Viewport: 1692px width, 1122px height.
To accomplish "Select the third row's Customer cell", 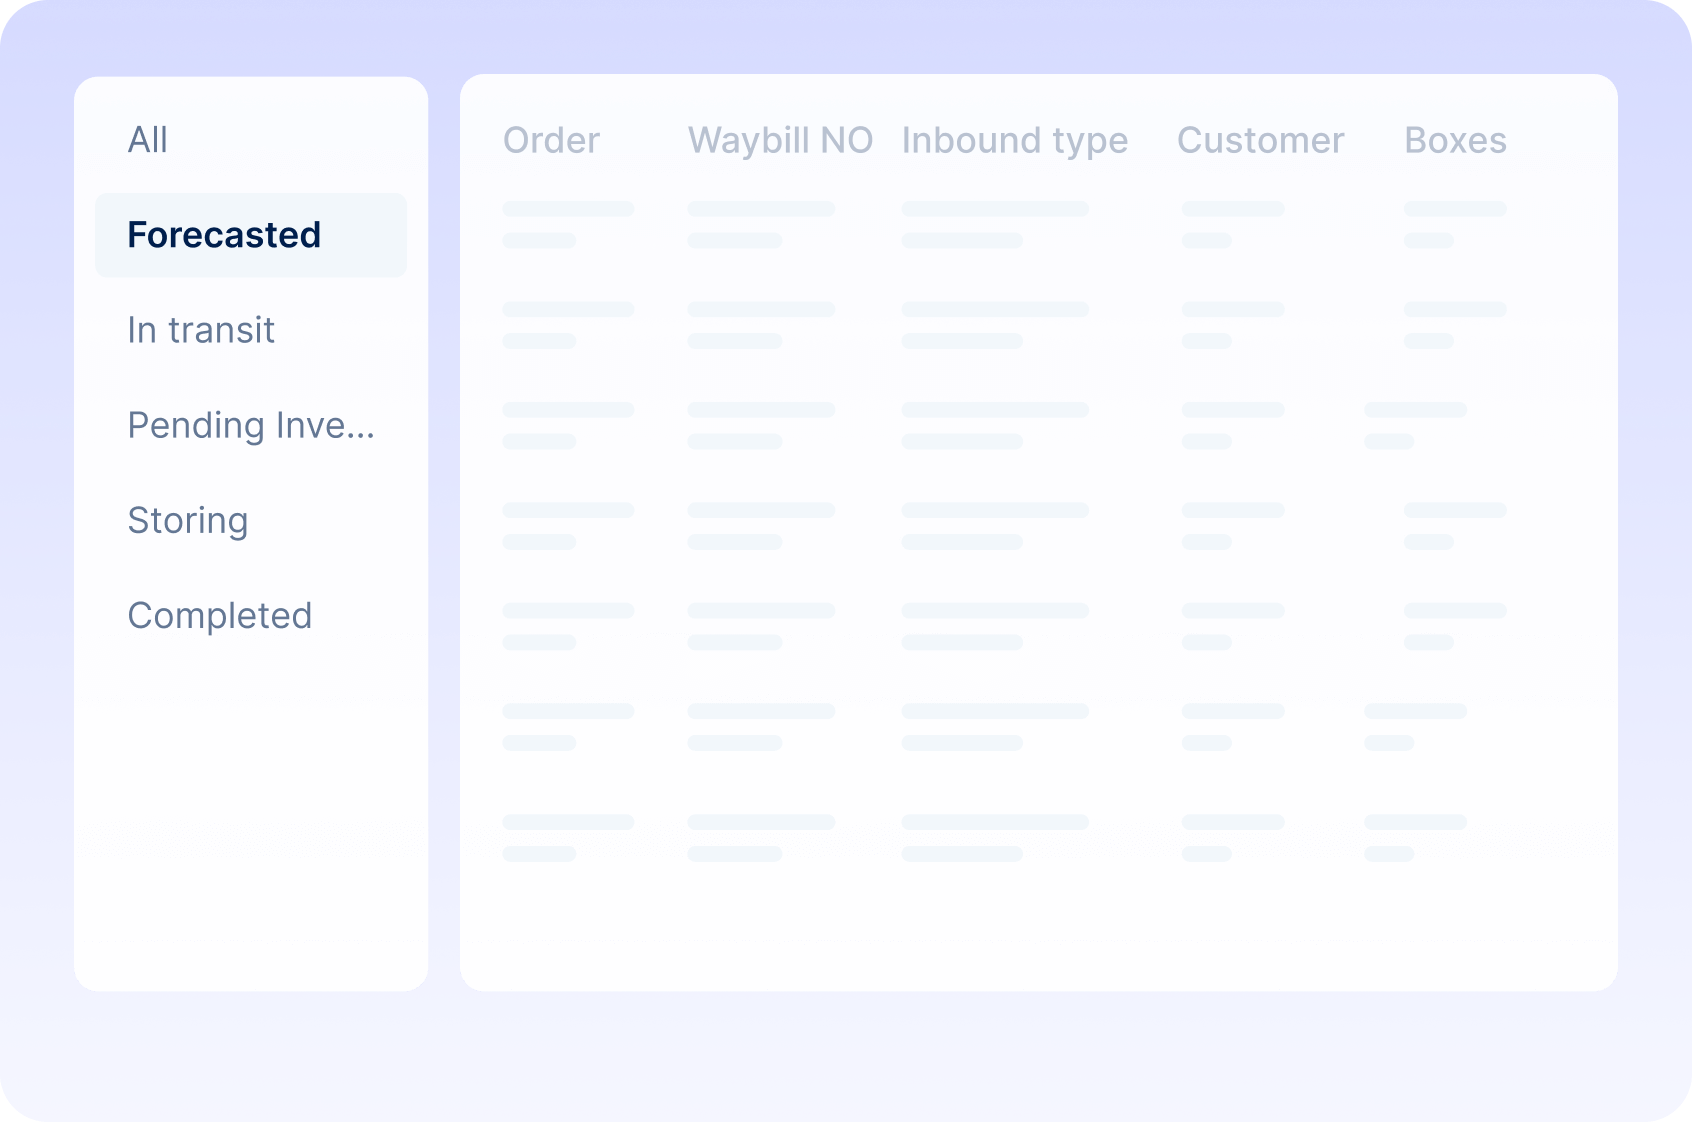I will (1232, 425).
